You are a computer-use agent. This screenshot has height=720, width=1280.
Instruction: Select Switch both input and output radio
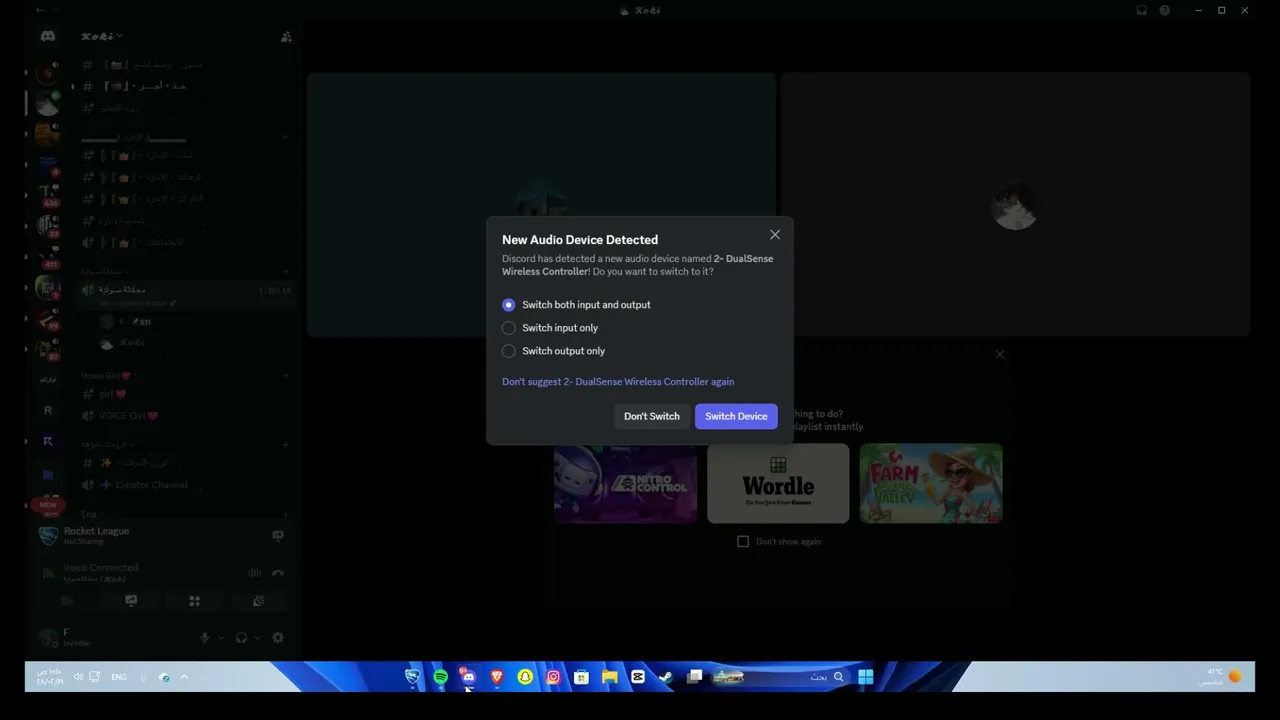508,305
